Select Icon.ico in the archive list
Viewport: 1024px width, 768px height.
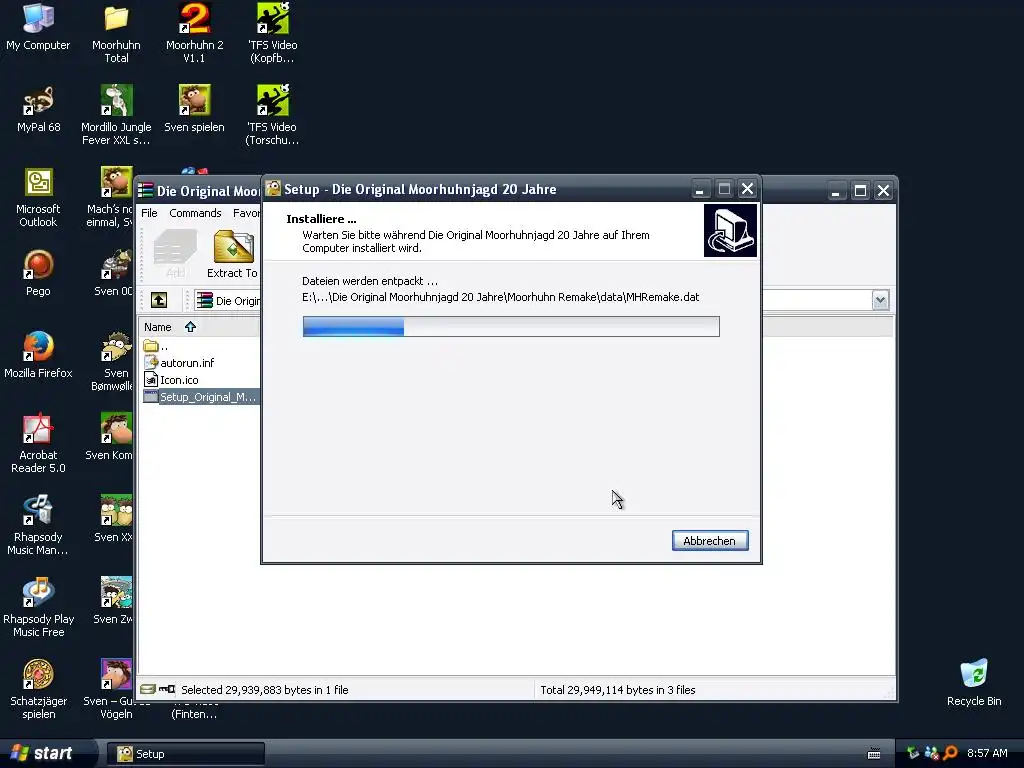click(171, 379)
